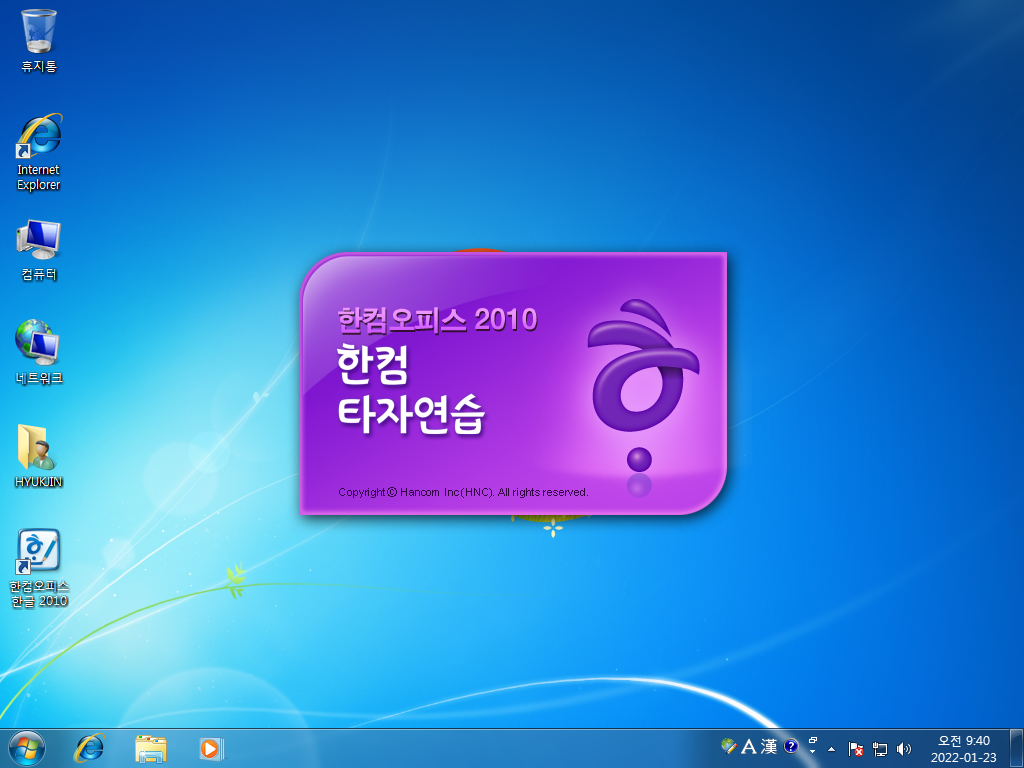Select the Internet Explorer desktop shortcut

[39, 152]
